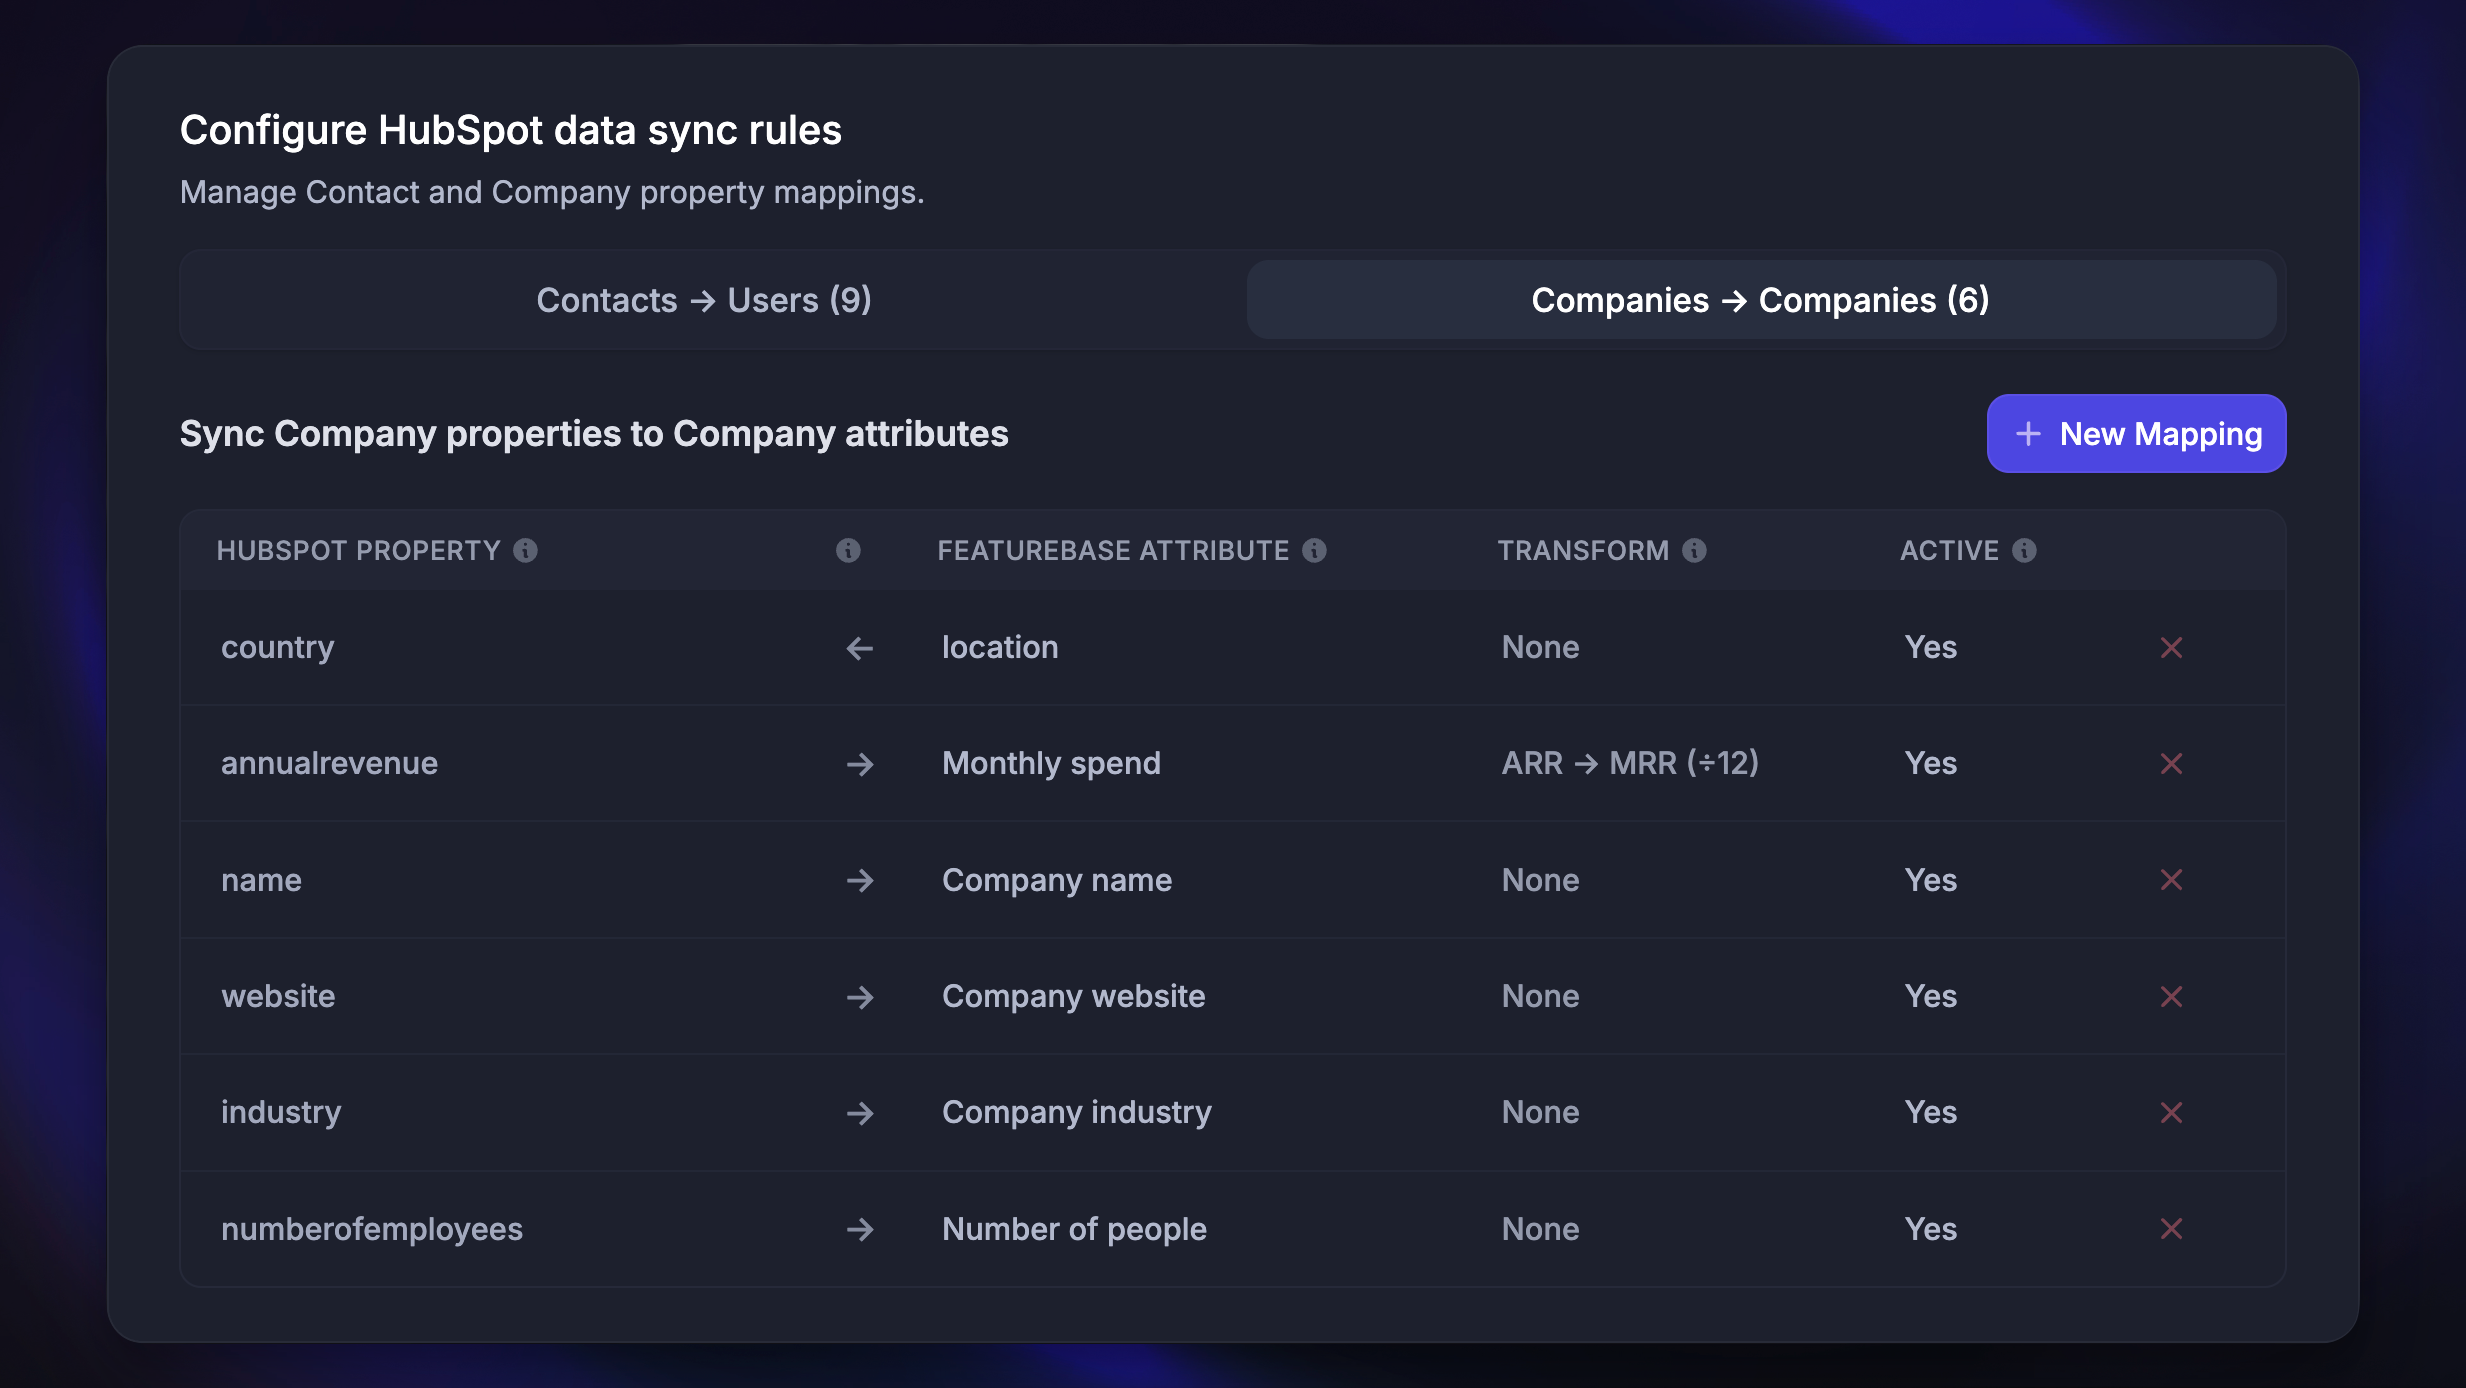Open transform None for name row
Viewport: 2466px width, 1388px height.
[x=1540, y=880]
